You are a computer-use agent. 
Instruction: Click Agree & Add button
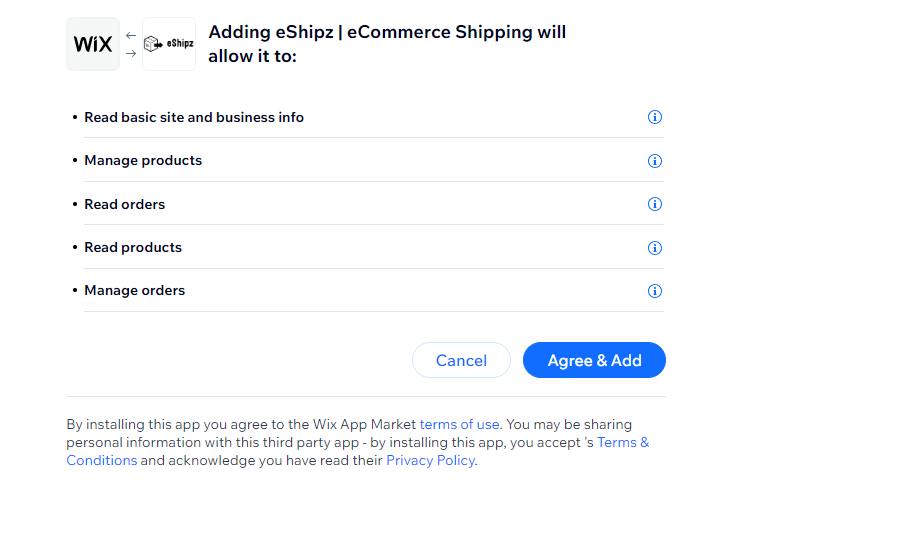(594, 360)
